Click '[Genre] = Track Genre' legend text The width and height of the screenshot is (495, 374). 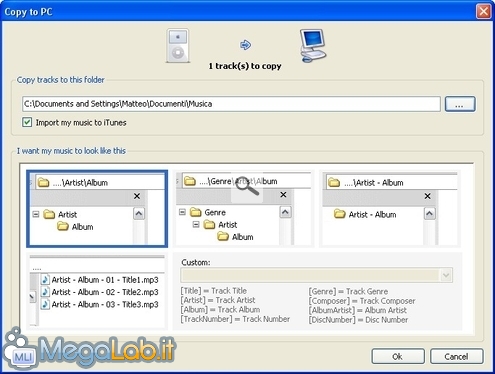point(348,291)
